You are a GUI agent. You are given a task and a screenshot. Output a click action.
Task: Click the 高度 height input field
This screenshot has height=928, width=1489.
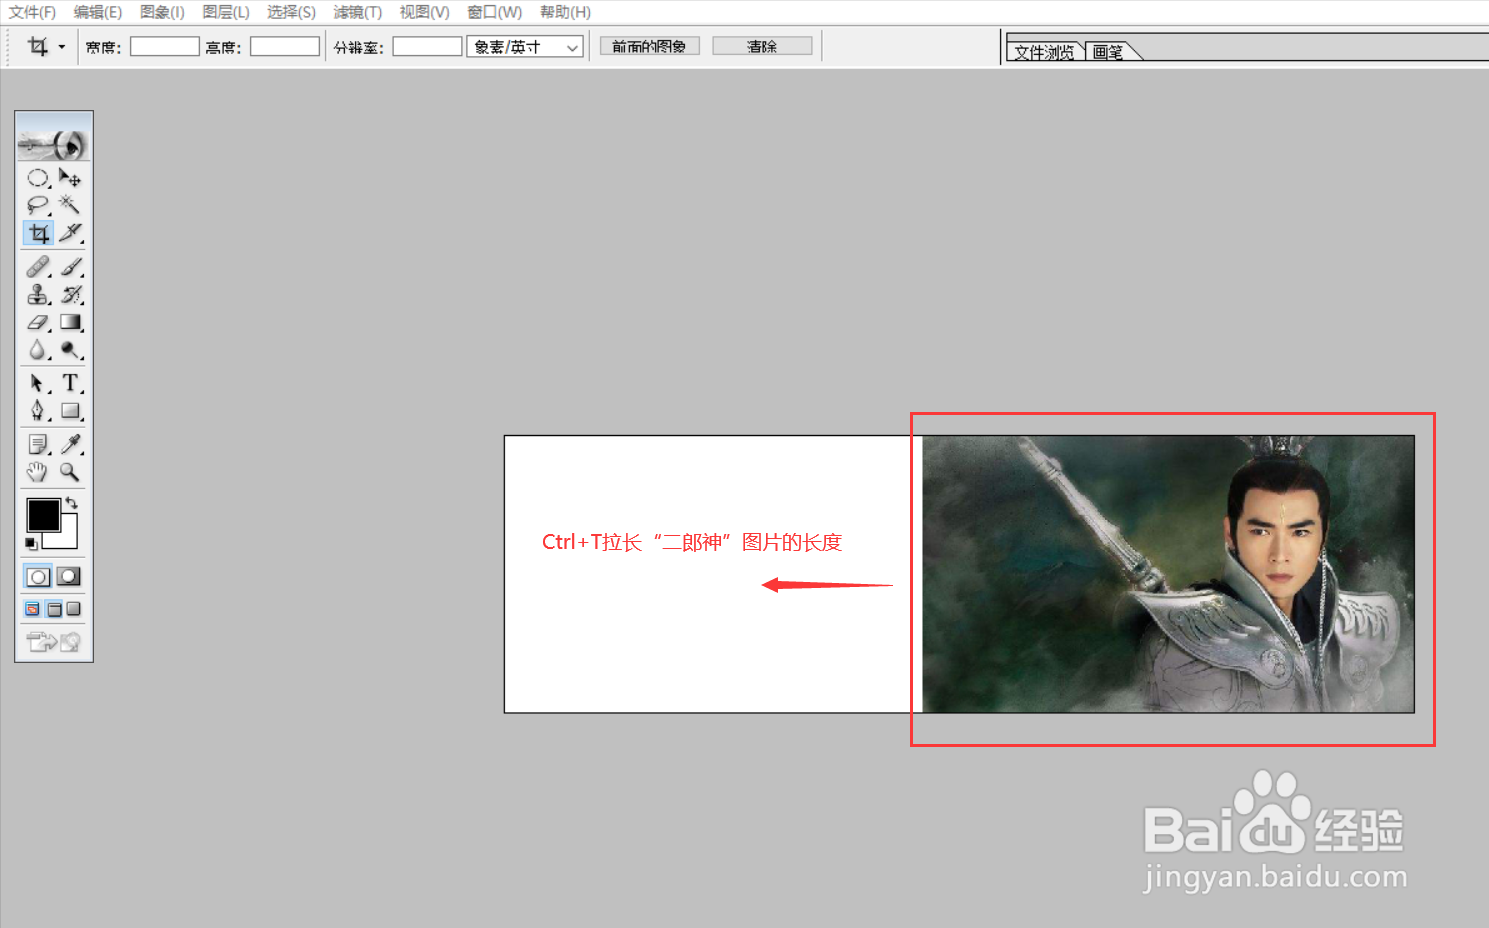(285, 47)
